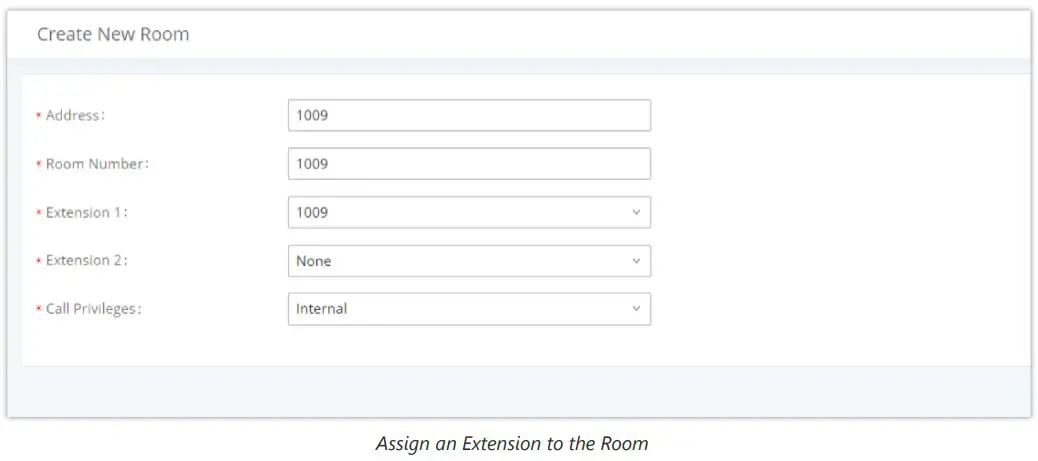The image size is (1038, 461).
Task: Click the Address field label
Action: (x=75, y=115)
